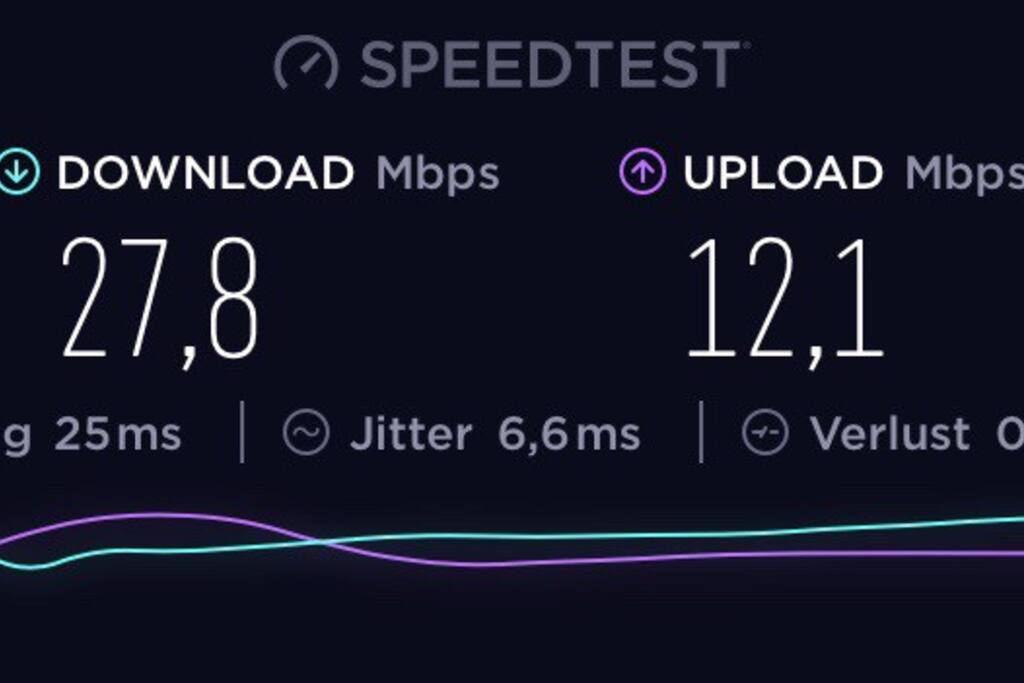Click the Speedtest gauge logo icon
1024x683 pixels.
(306, 63)
